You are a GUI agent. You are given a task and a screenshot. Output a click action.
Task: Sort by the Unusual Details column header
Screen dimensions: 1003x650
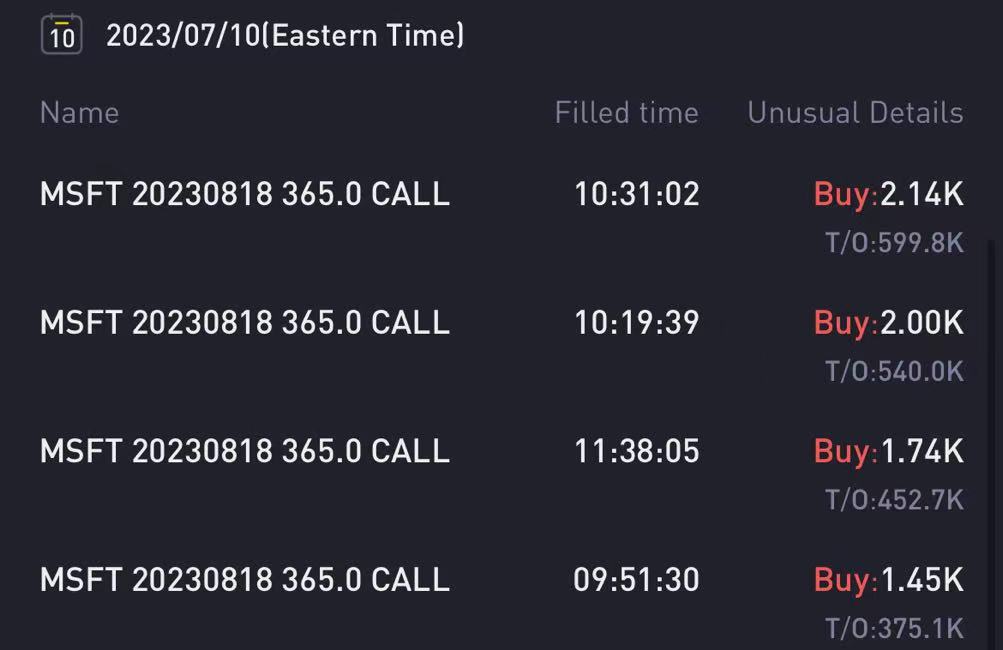coord(855,113)
